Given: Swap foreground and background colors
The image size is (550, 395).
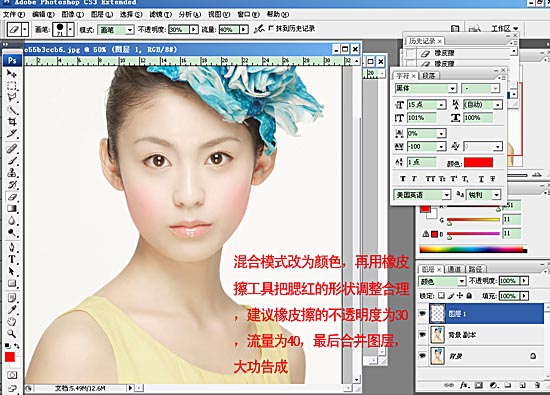Looking at the screenshot, I should (x=16, y=346).
